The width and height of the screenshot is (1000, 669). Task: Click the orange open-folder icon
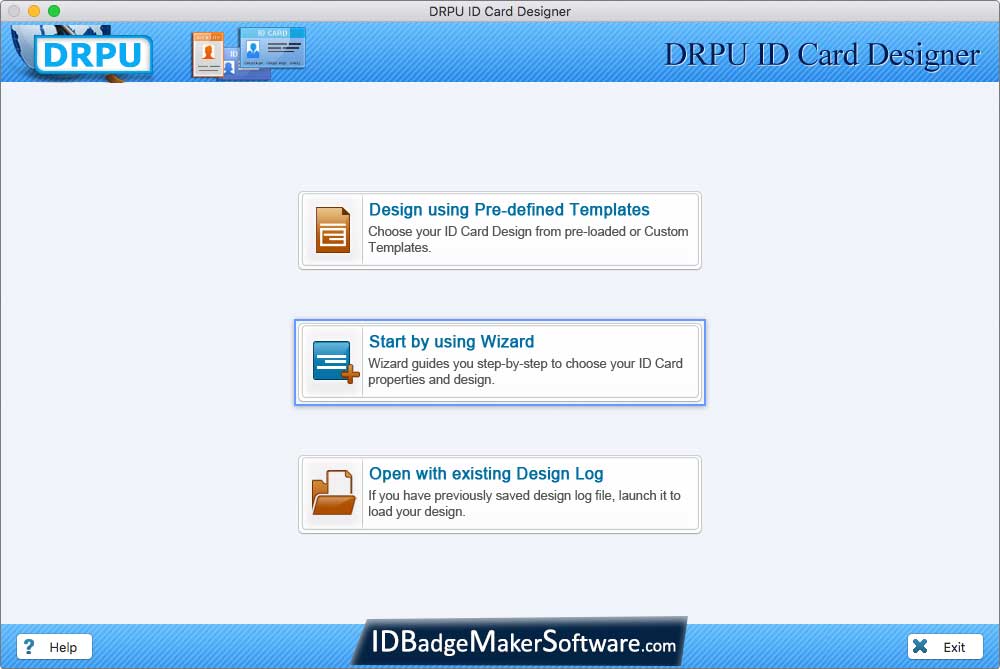coord(333,492)
